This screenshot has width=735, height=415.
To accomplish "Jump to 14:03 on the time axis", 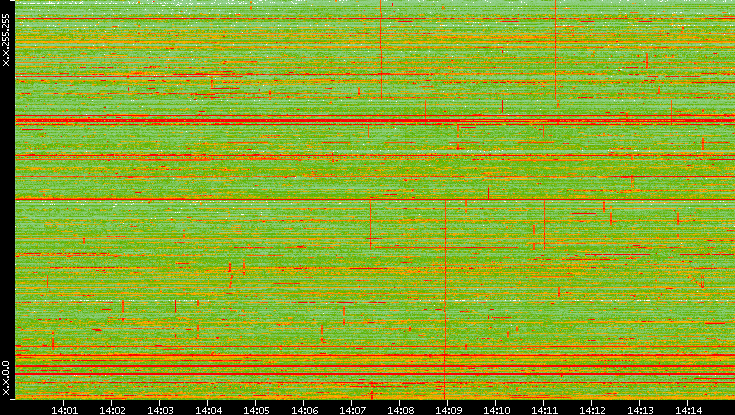I will (160, 409).
